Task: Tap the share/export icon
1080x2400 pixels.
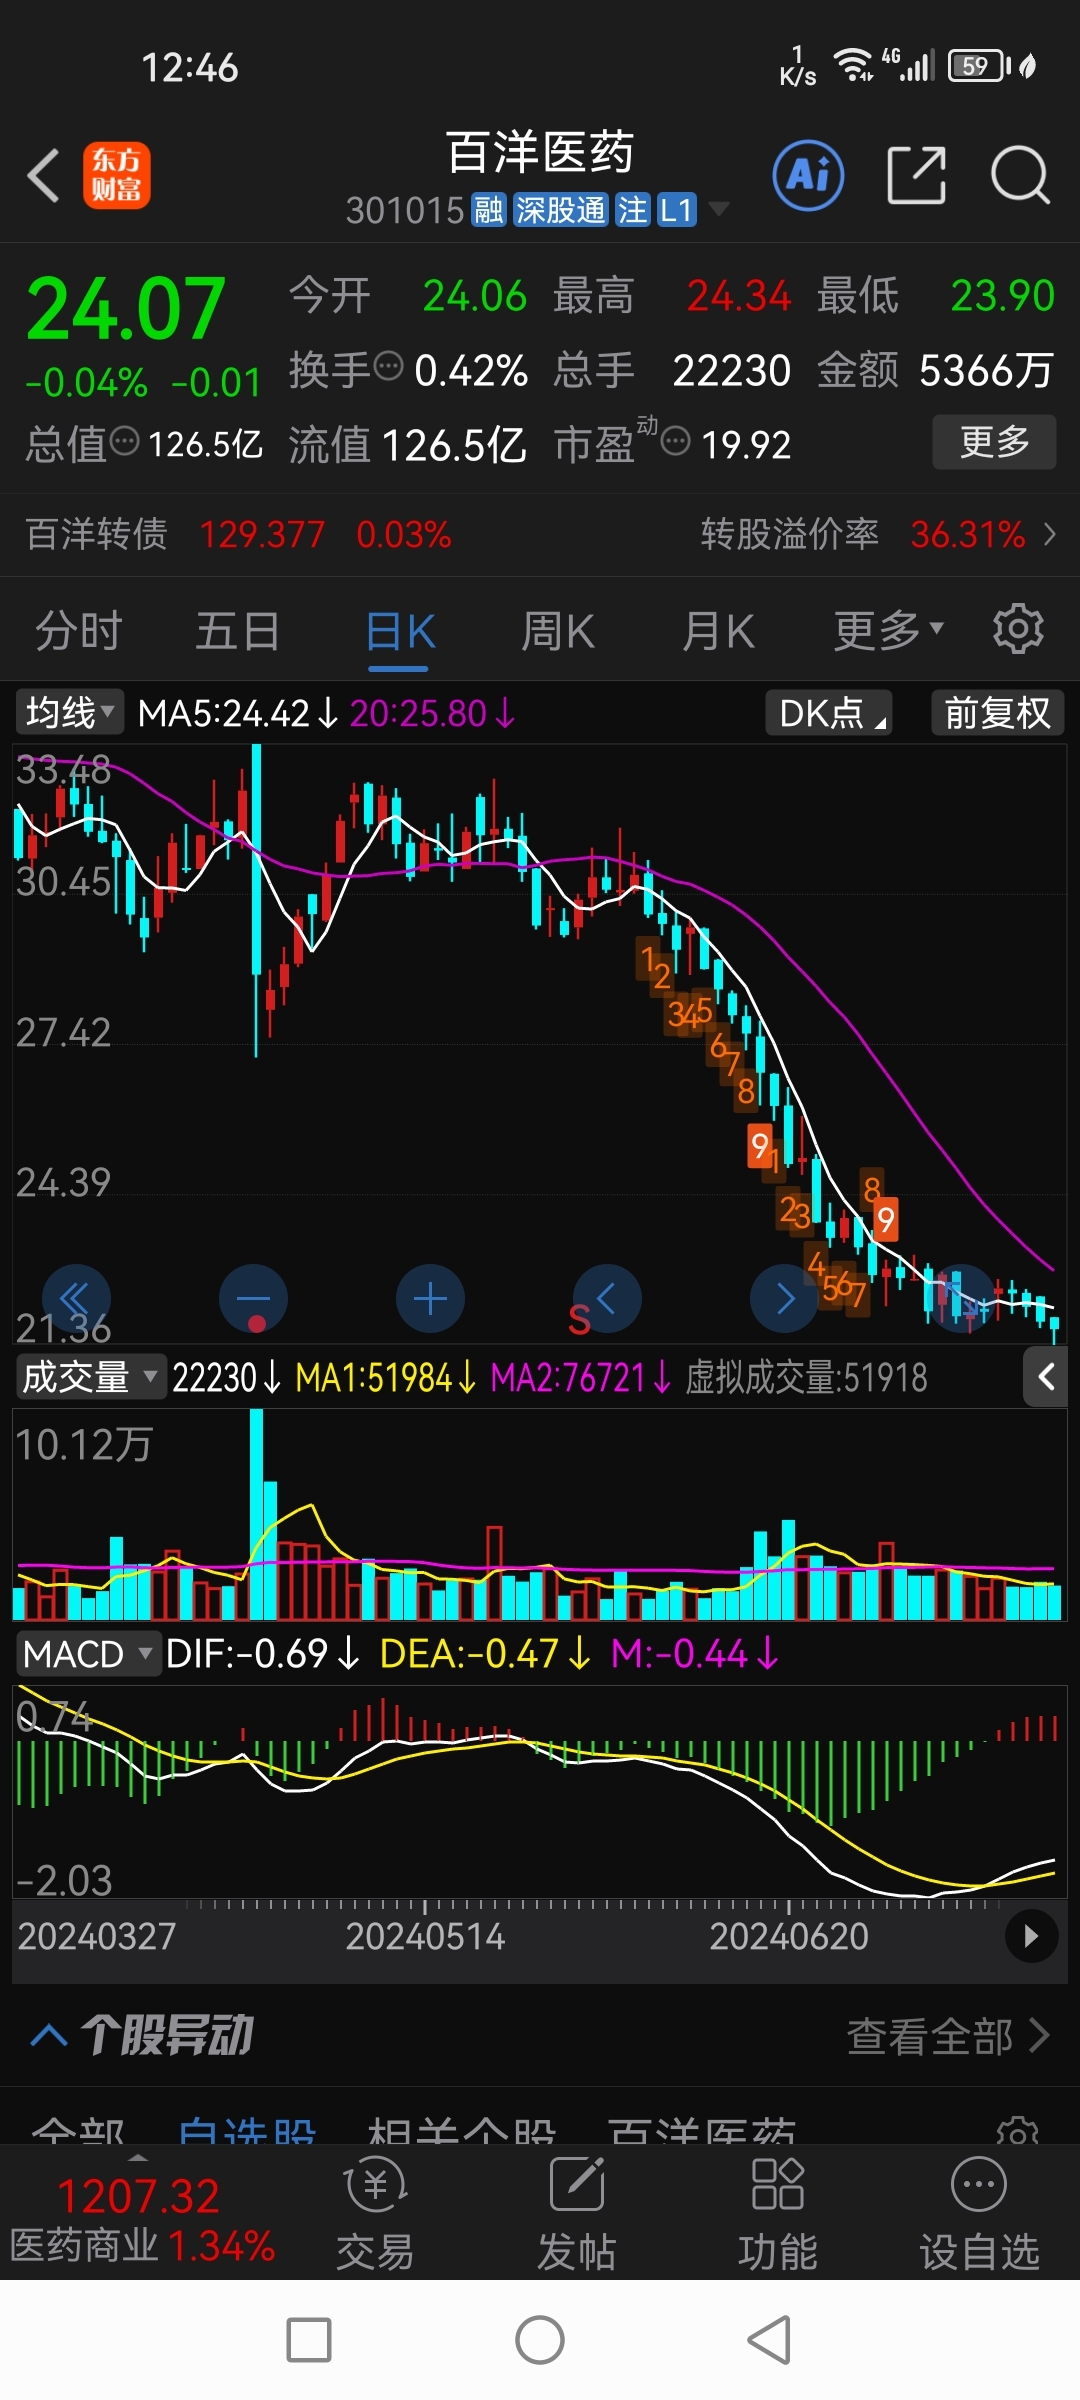Action: coord(917,175)
